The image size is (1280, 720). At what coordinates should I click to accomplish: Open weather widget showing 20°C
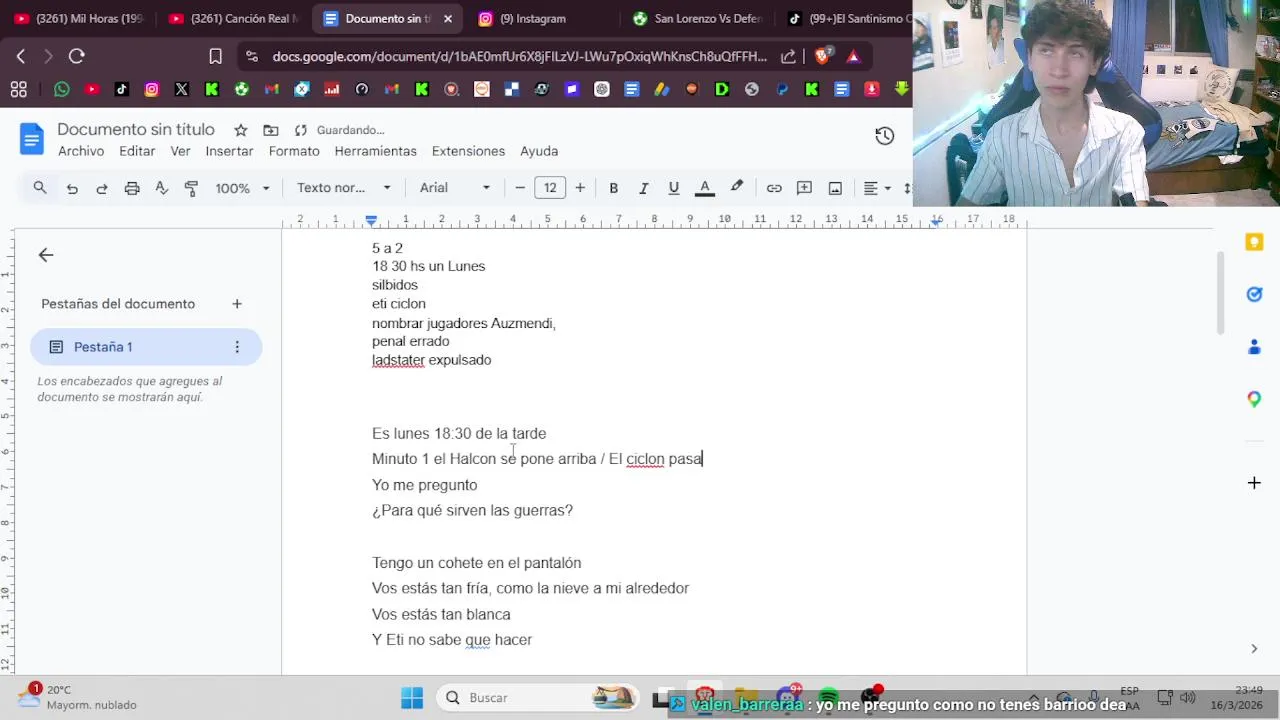[78, 697]
